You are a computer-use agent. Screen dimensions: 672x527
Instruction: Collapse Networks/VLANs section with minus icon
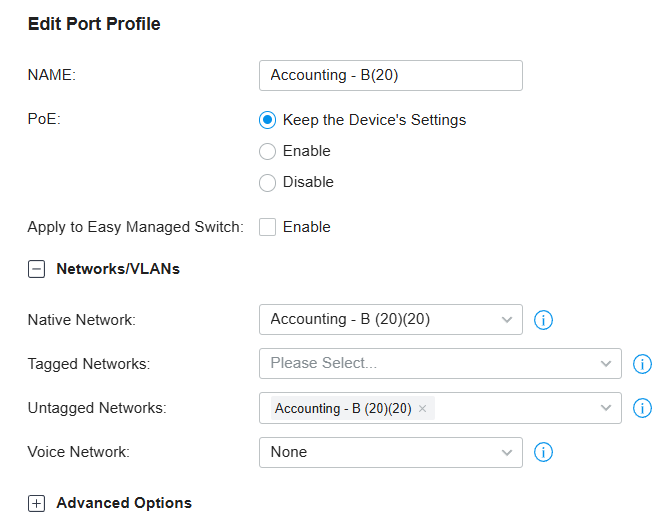tap(36, 269)
